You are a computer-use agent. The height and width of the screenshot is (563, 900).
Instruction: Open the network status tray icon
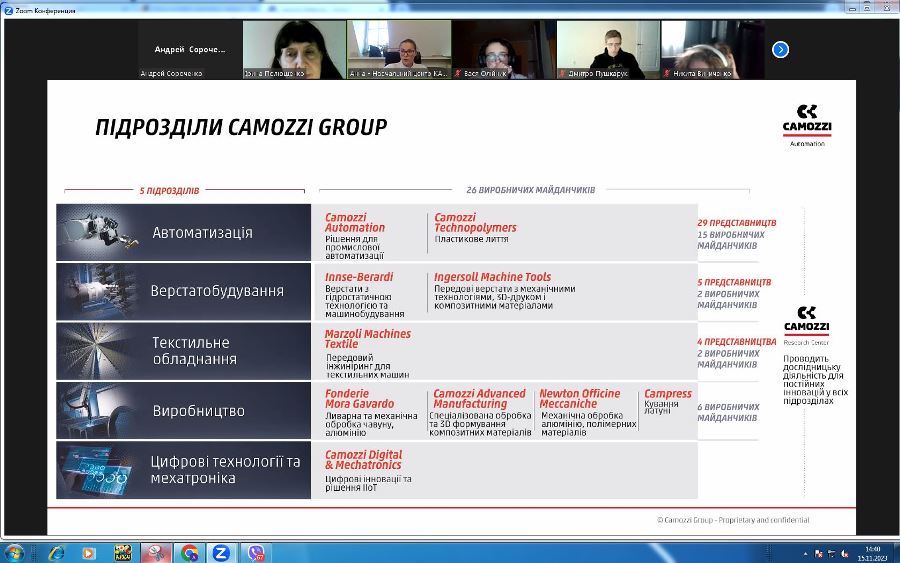pyautogui.click(x=831, y=554)
